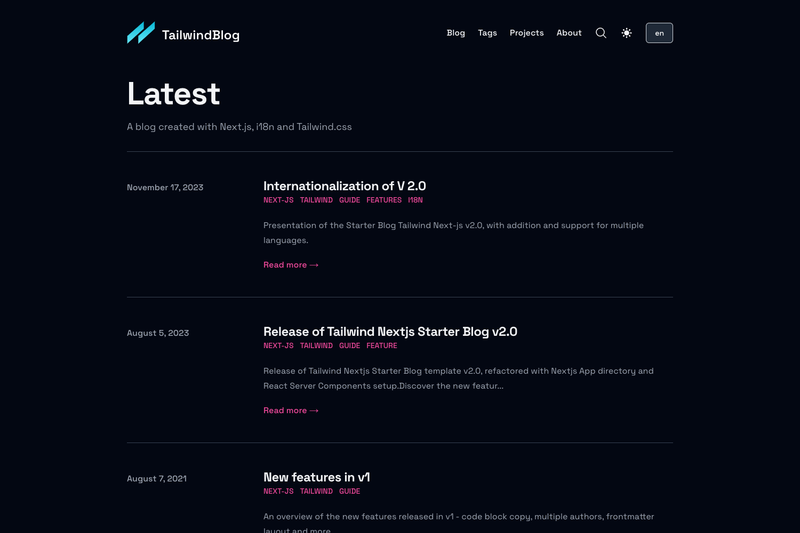Select NEXT-JS tag under Release v2.0 post

pos(279,346)
